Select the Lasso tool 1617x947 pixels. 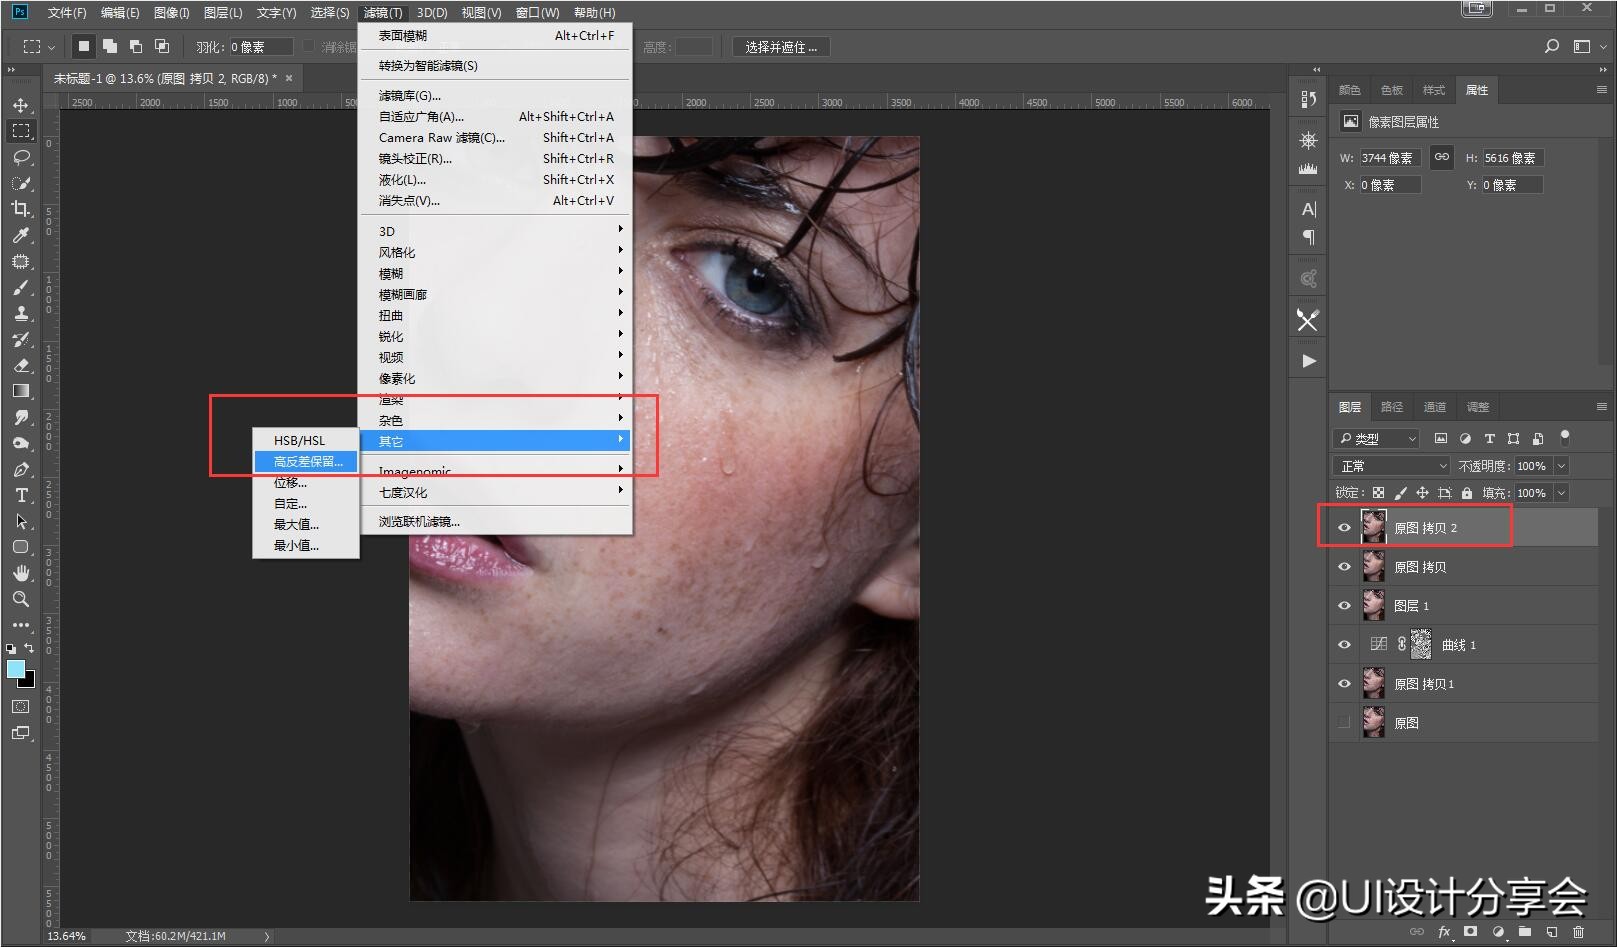22,157
